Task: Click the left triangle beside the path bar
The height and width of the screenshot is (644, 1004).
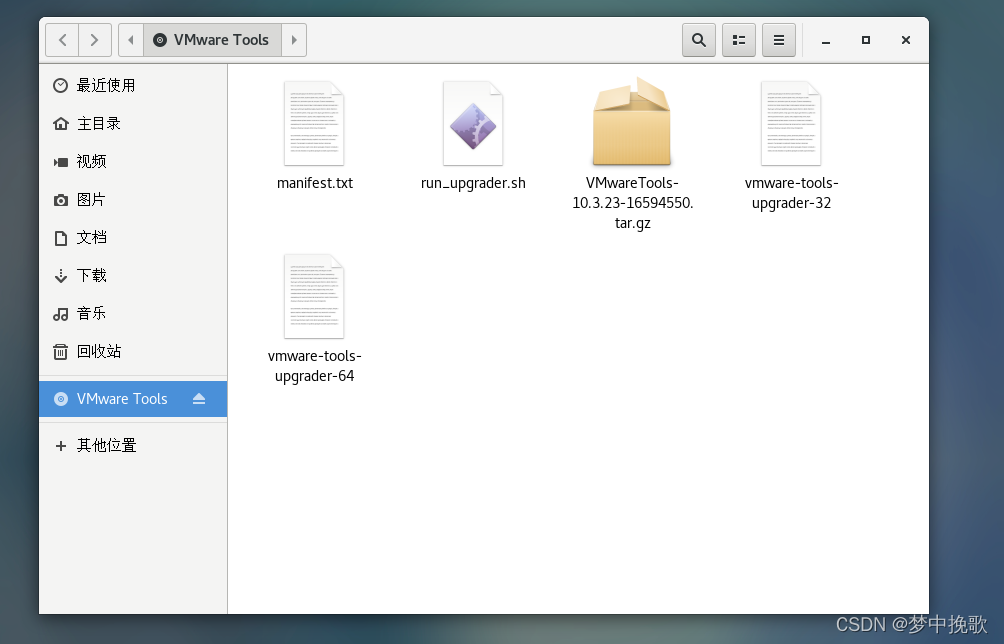Action: point(131,40)
